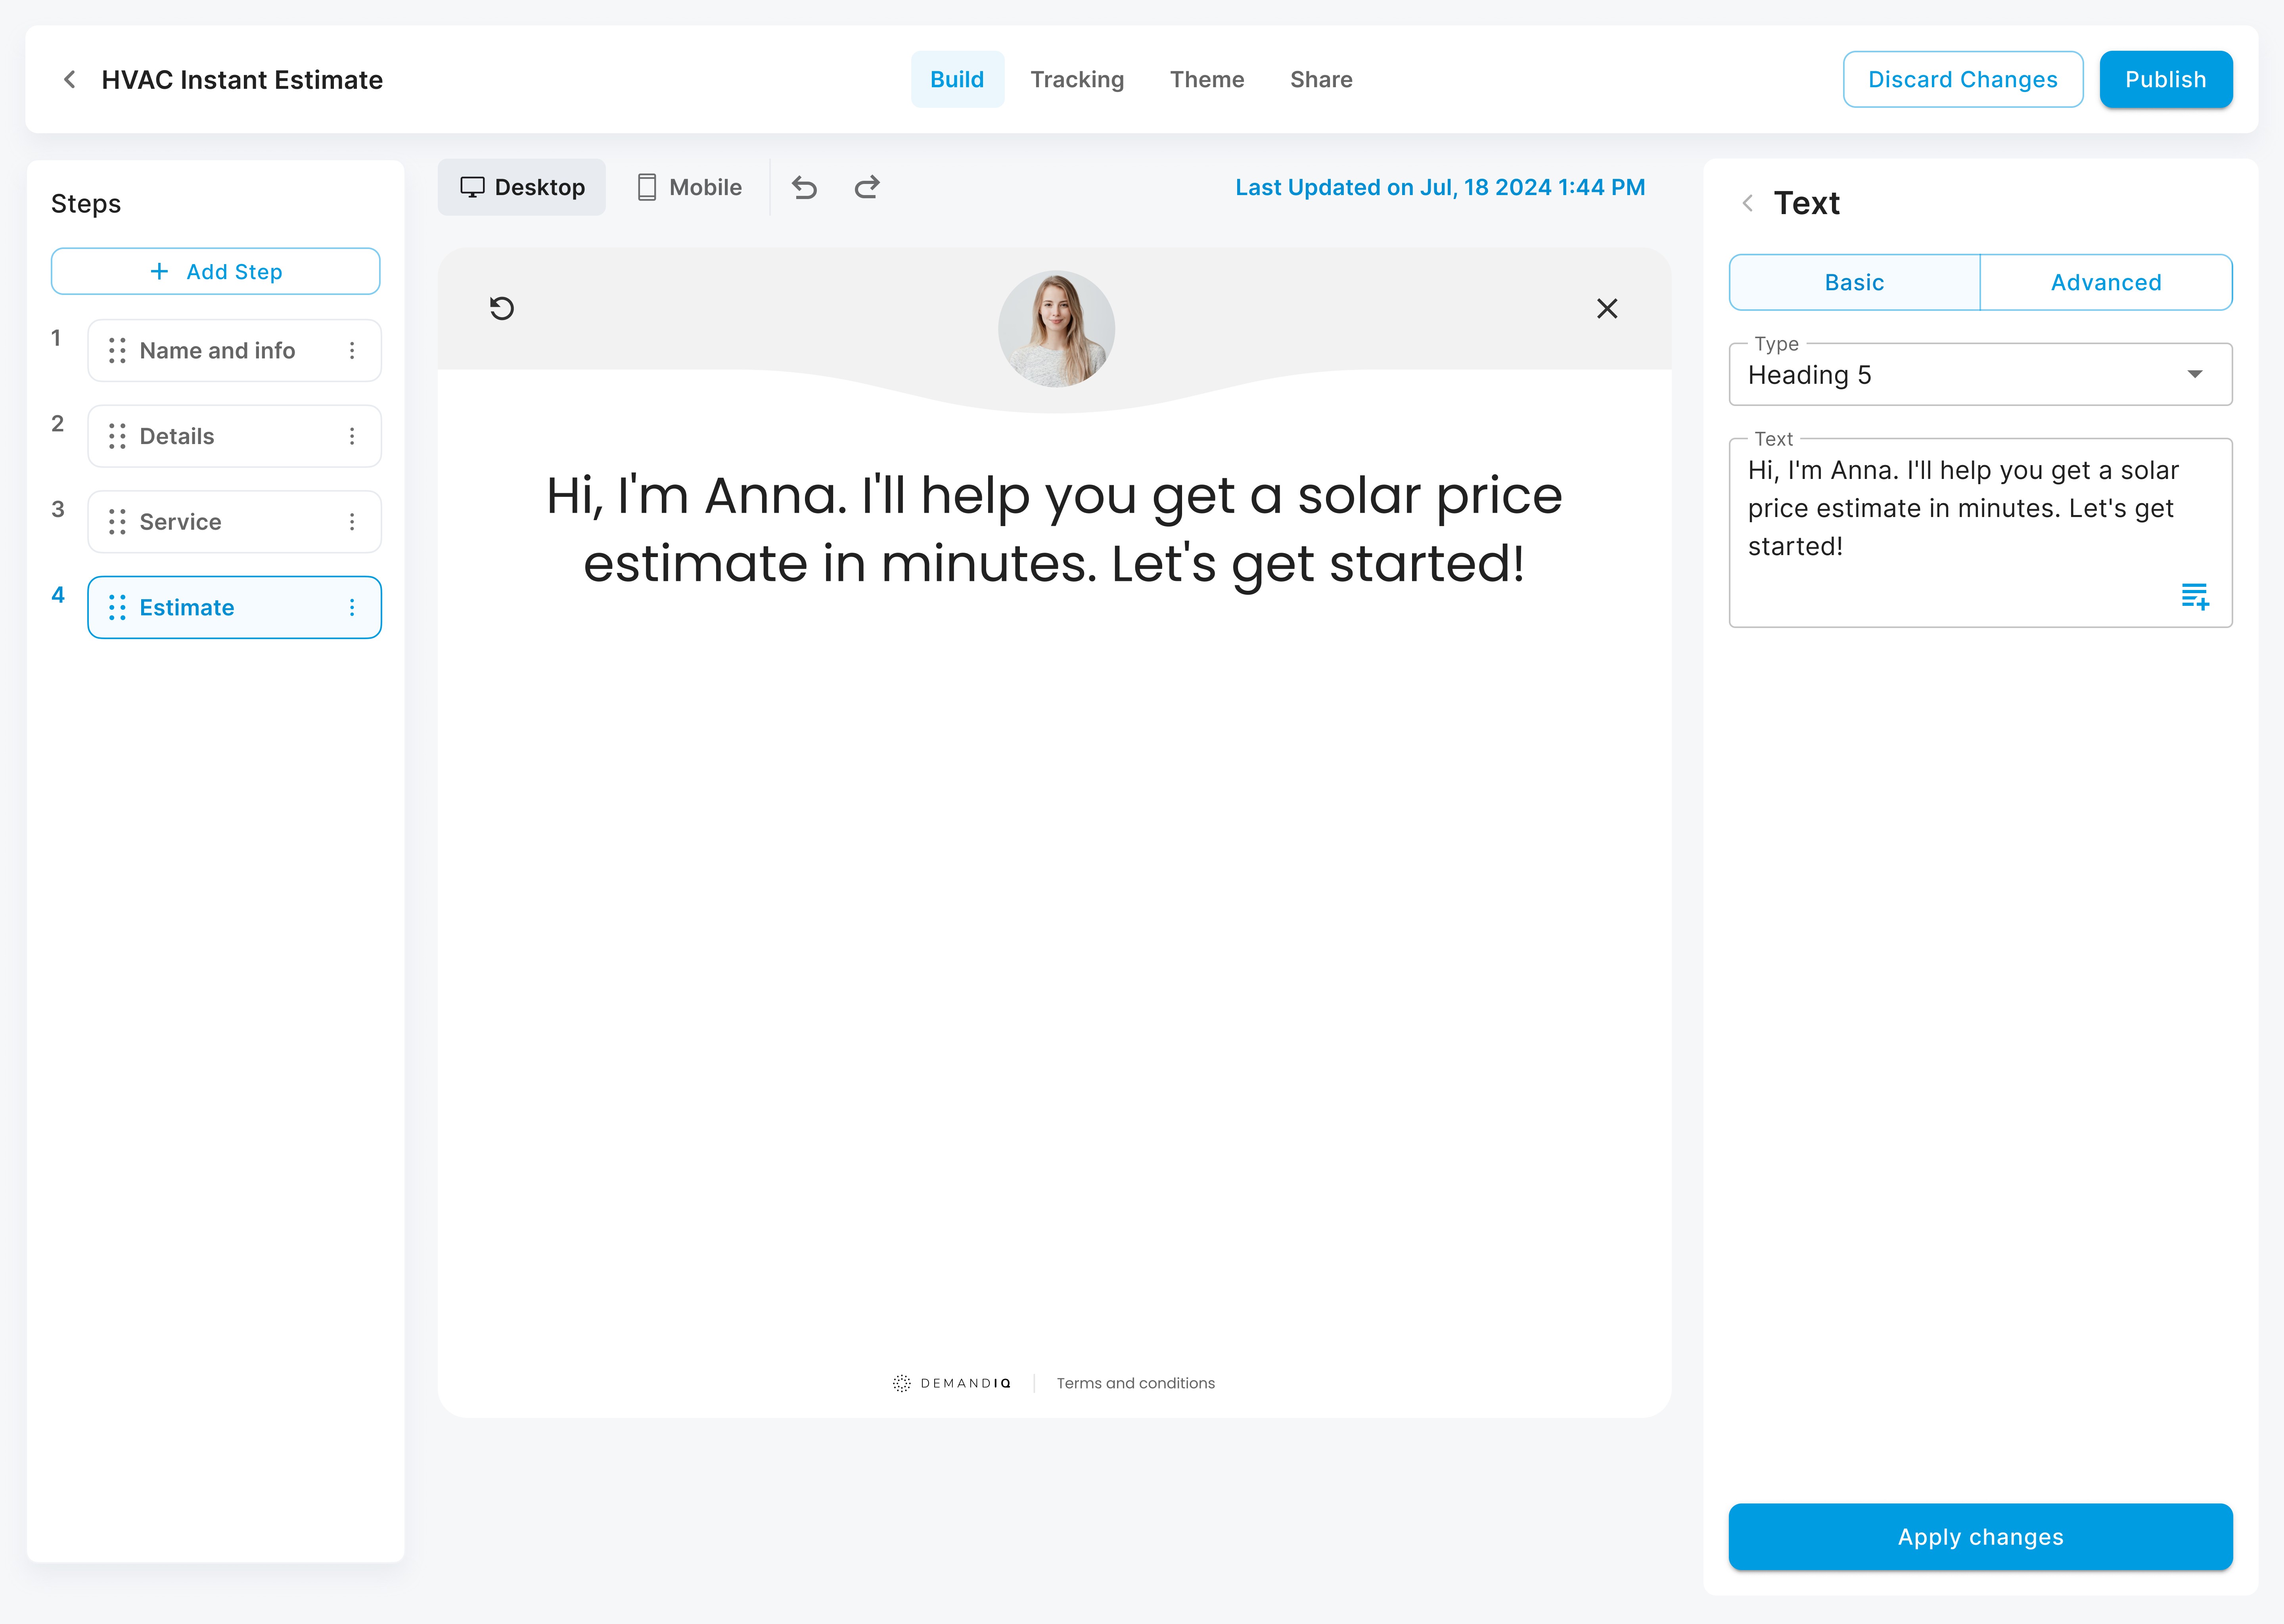Click the redo arrow icon
Image resolution: width=2284 pixels, height=1624 pixels.
click(867, 187)
